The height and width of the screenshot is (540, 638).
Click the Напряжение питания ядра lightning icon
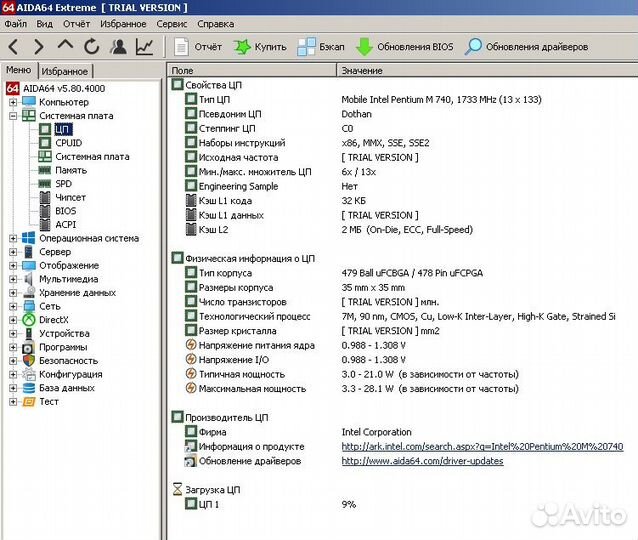click(x=191, y=345)
